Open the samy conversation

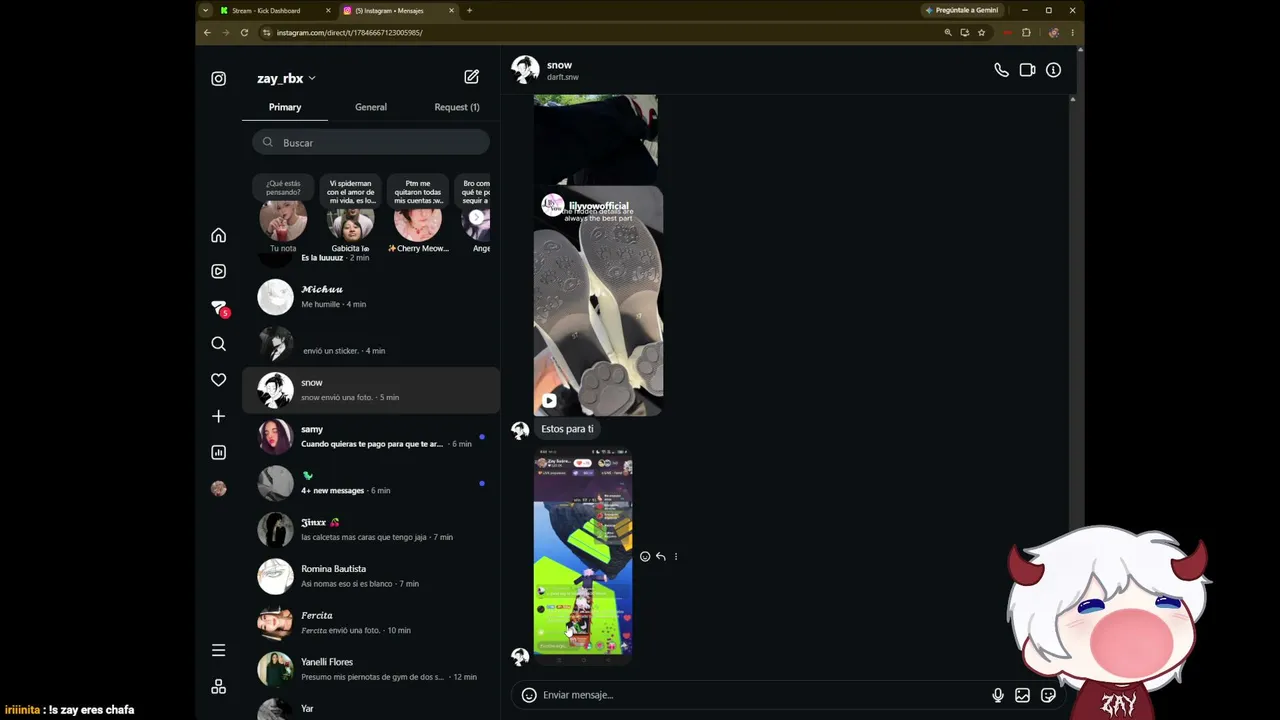371,436
